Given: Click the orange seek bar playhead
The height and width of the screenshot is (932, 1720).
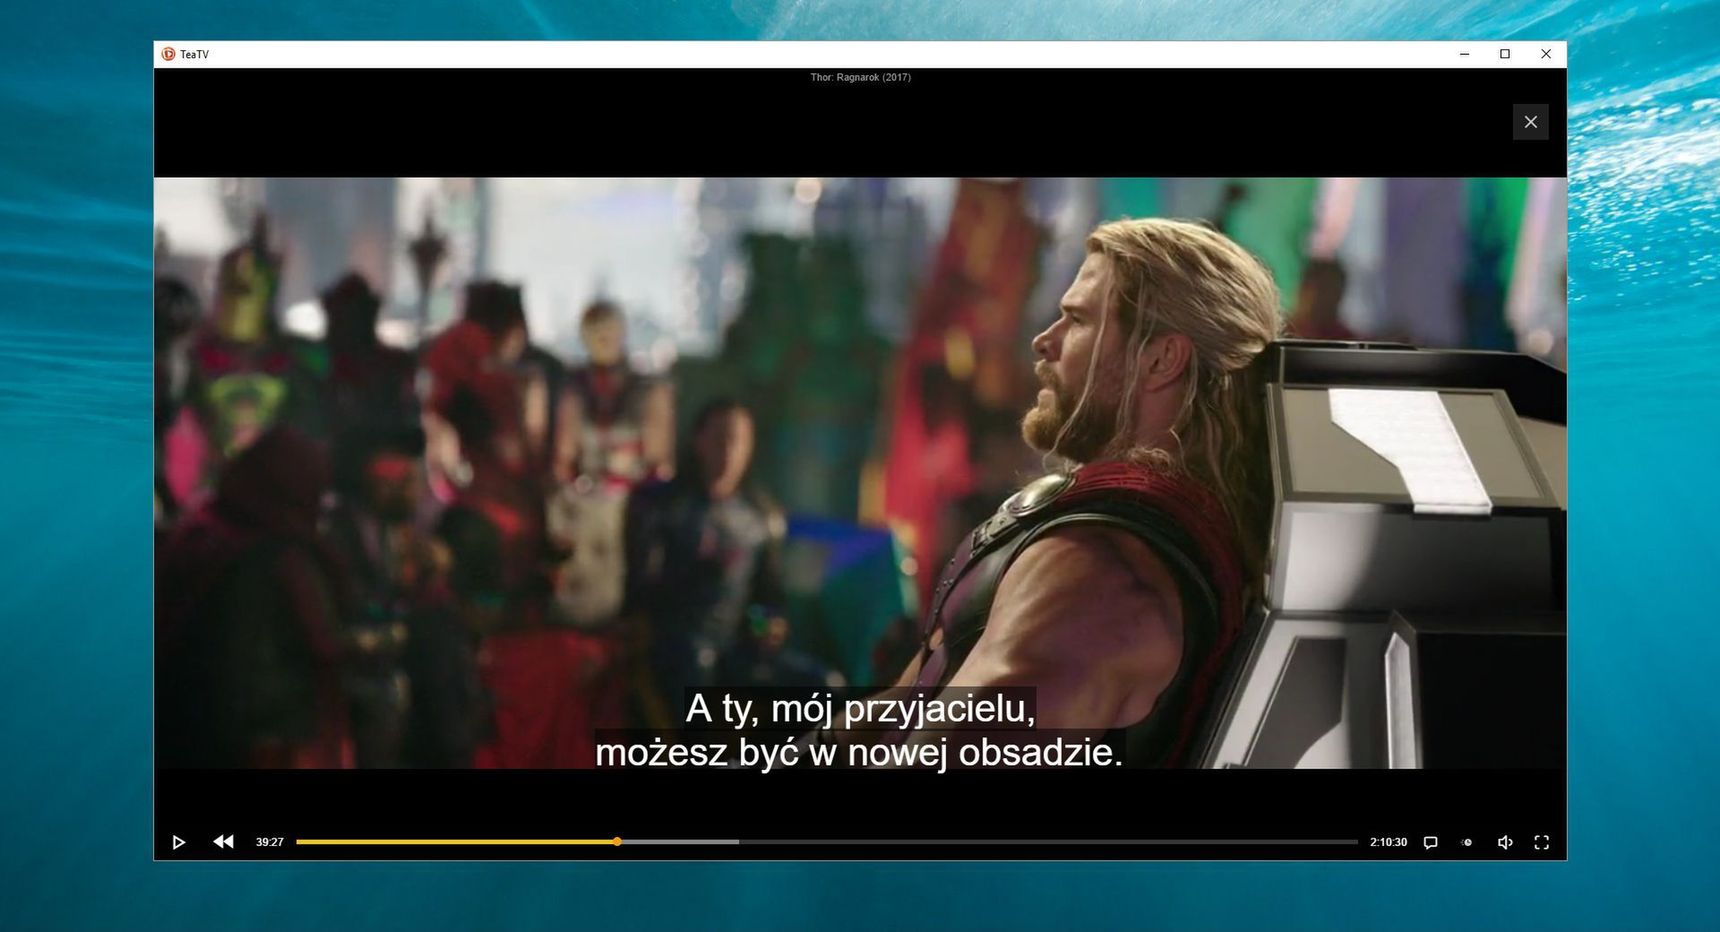Looking at the screenshot, I should 617,842.
